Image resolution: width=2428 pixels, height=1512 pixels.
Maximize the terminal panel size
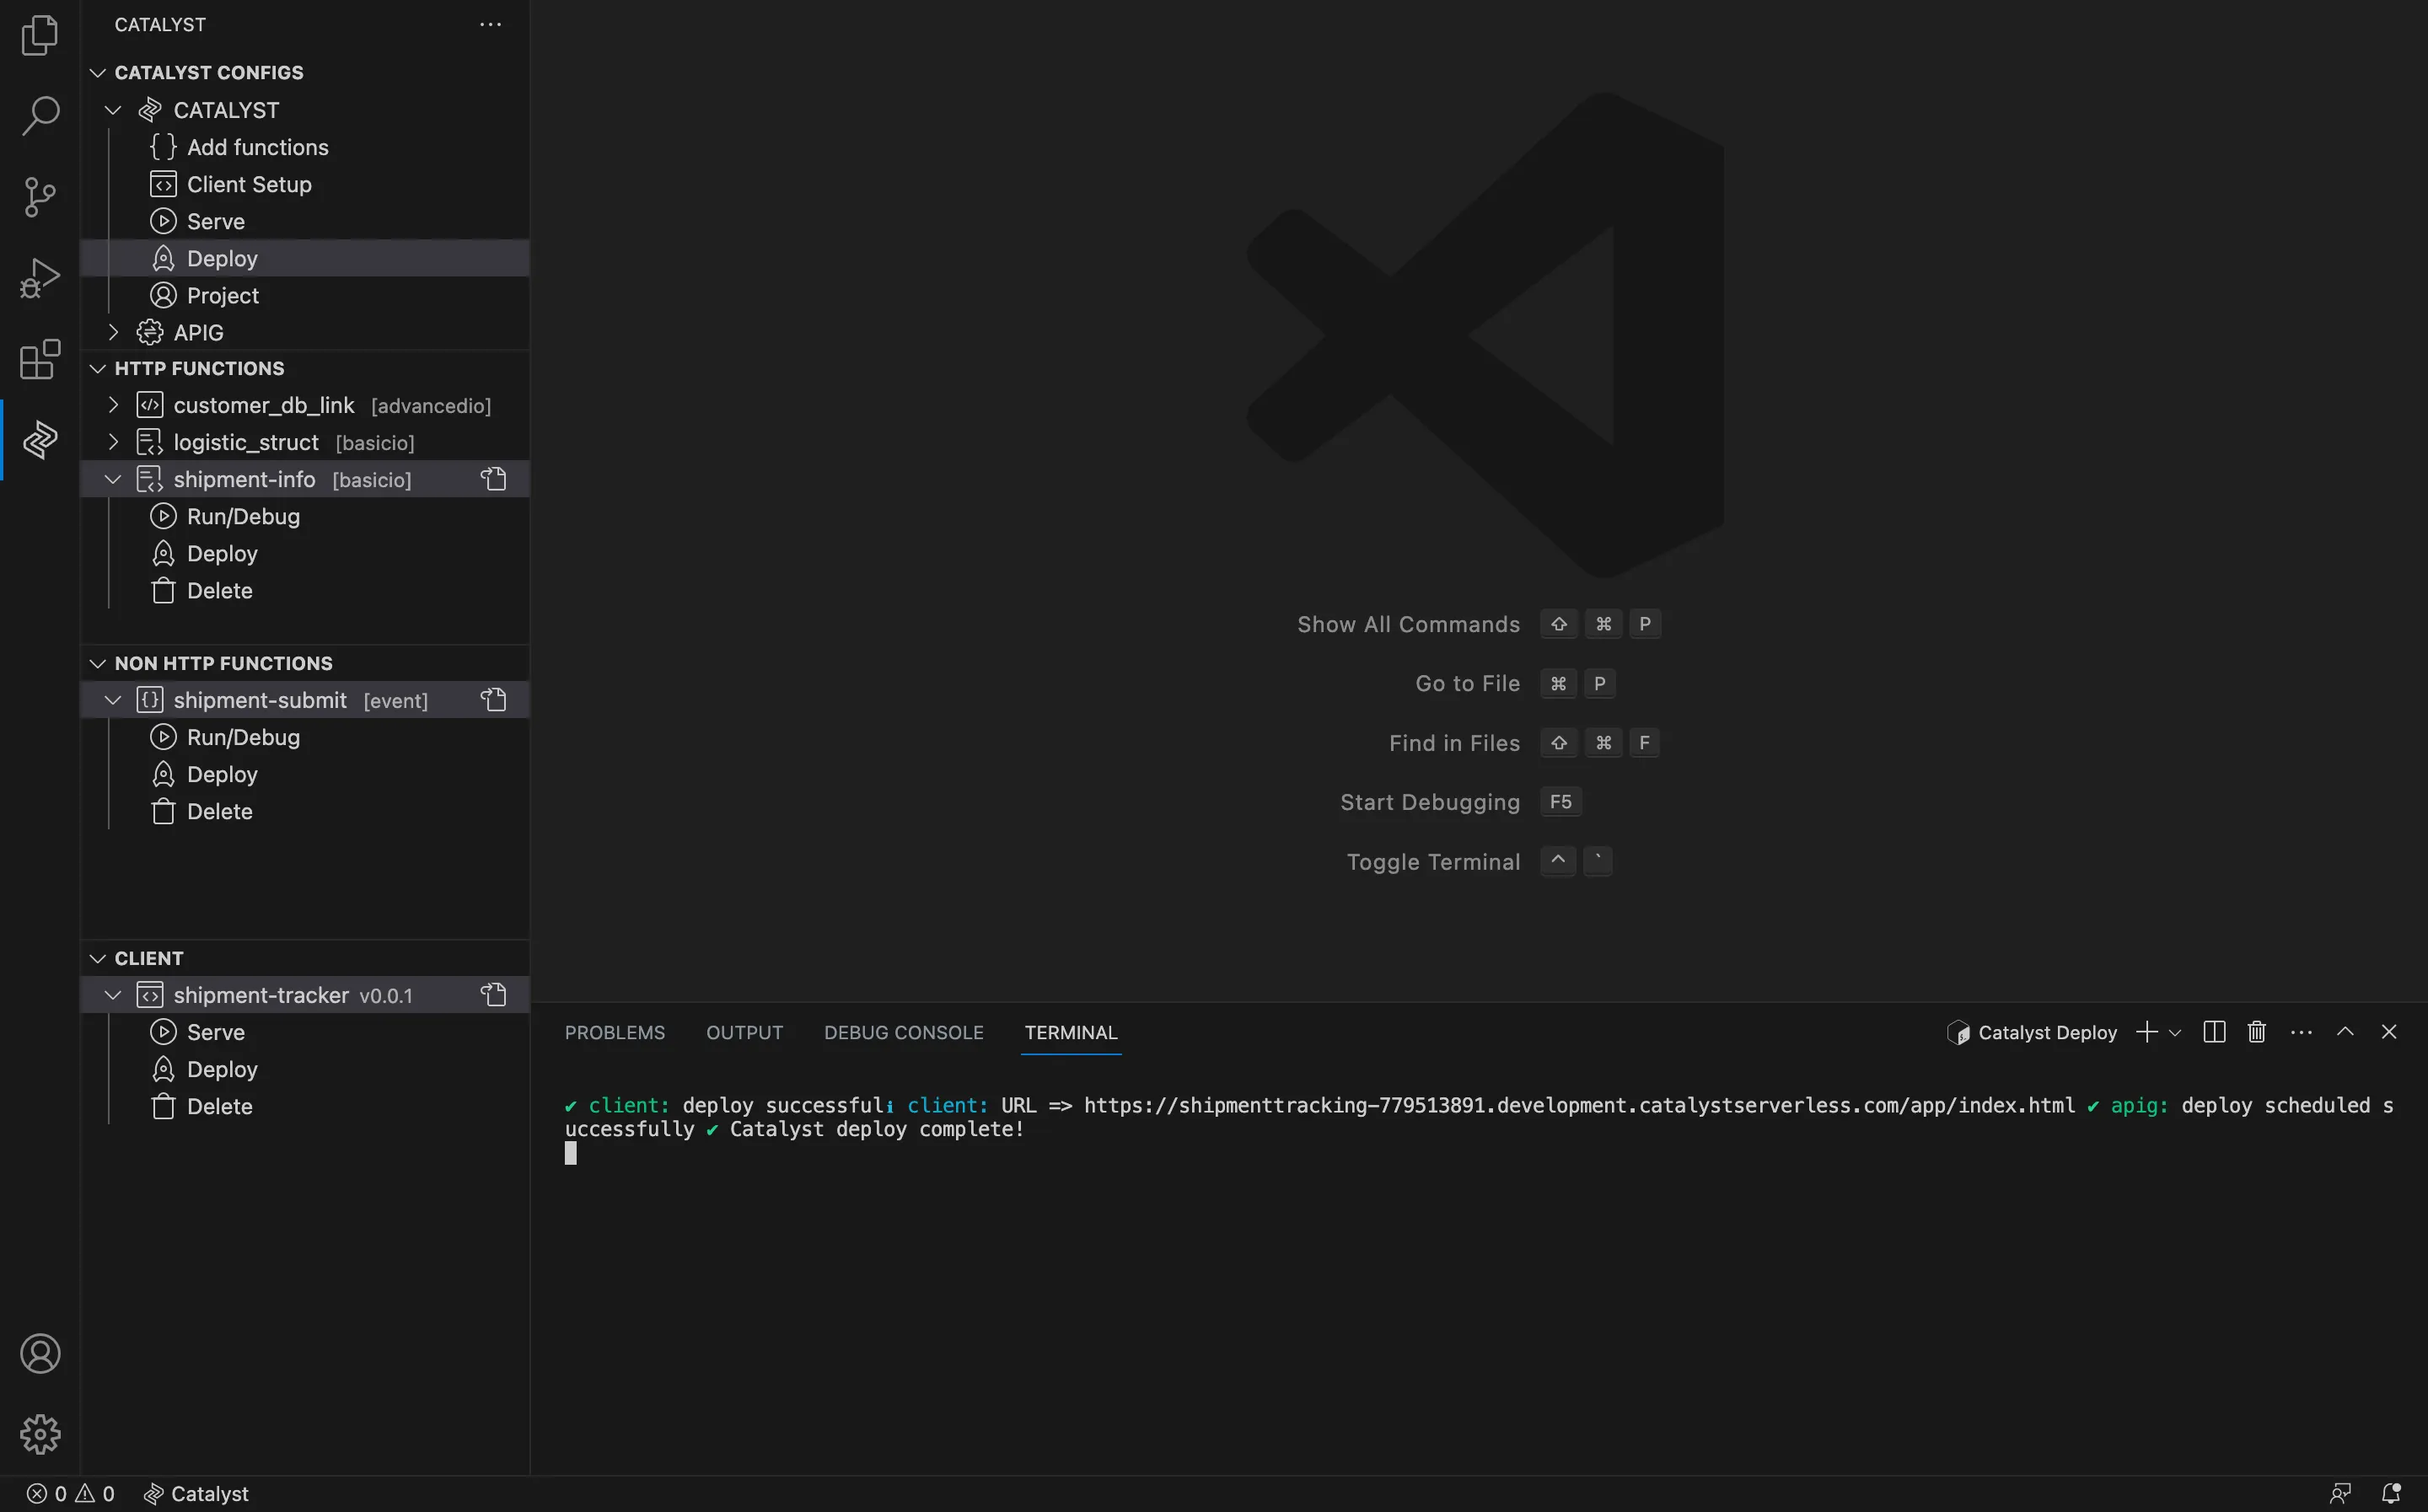(2345, 1032)
